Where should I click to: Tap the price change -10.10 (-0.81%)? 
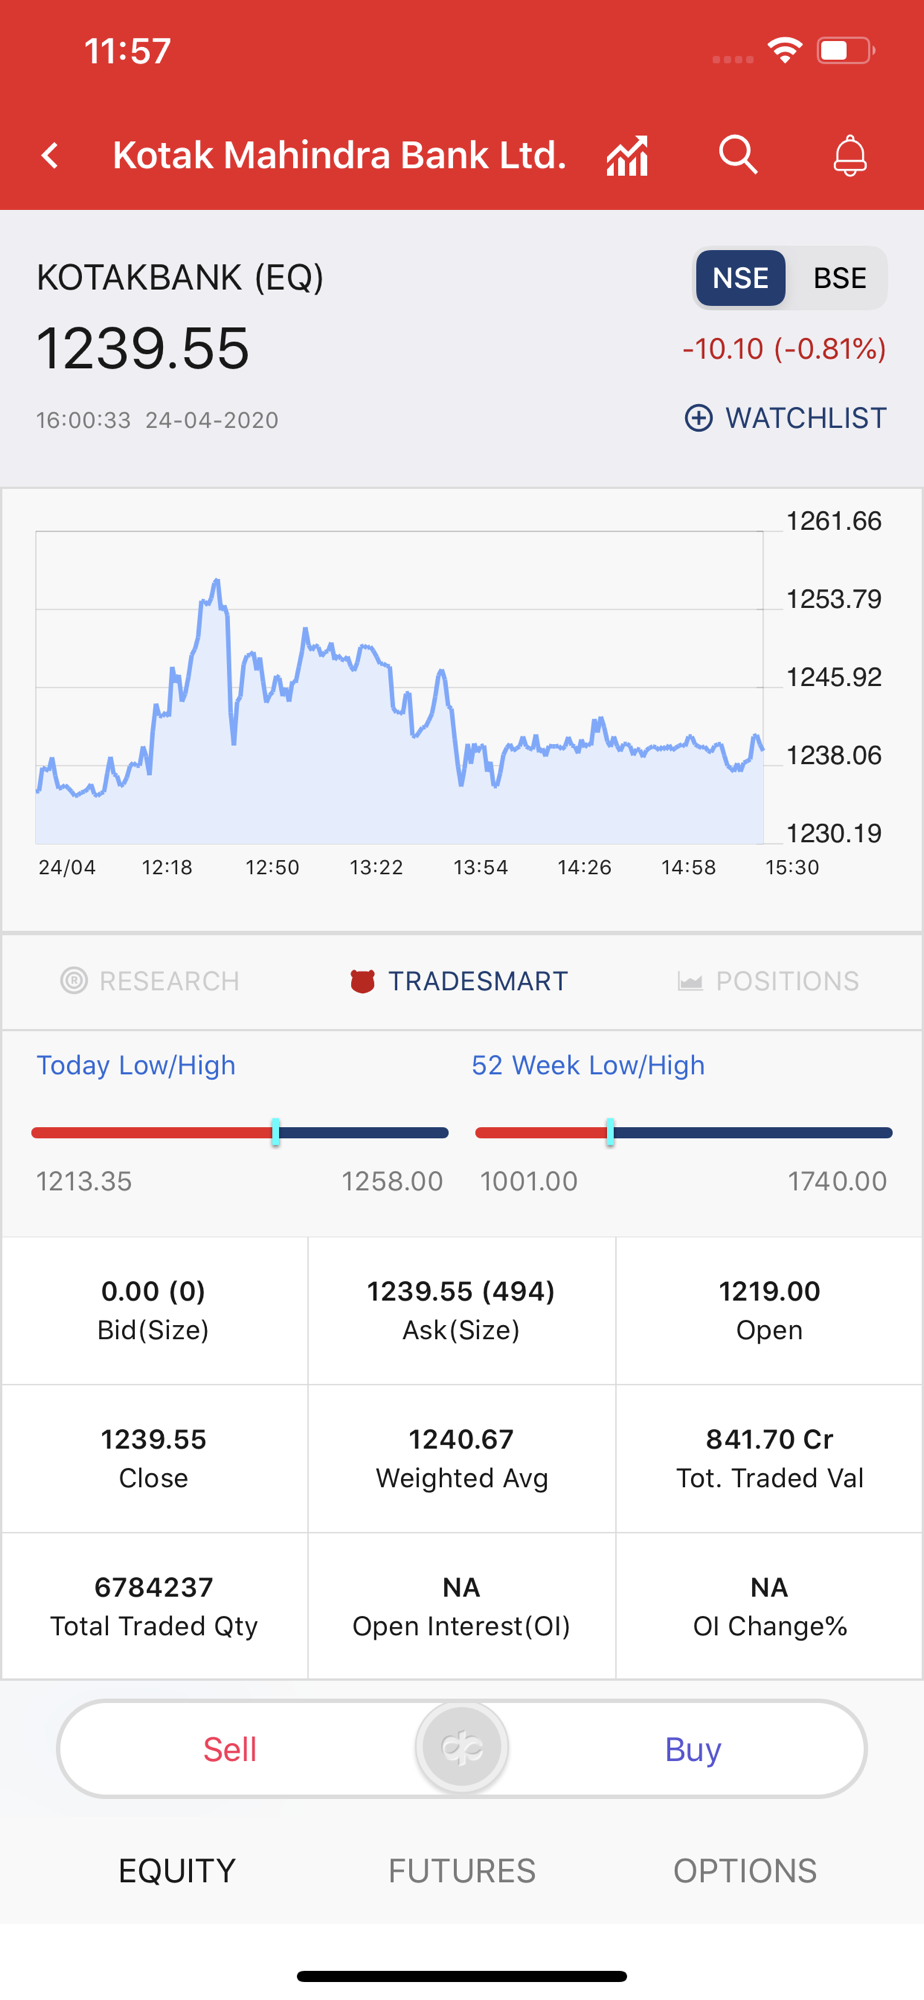pyautogui.click(x=784, y=348)
